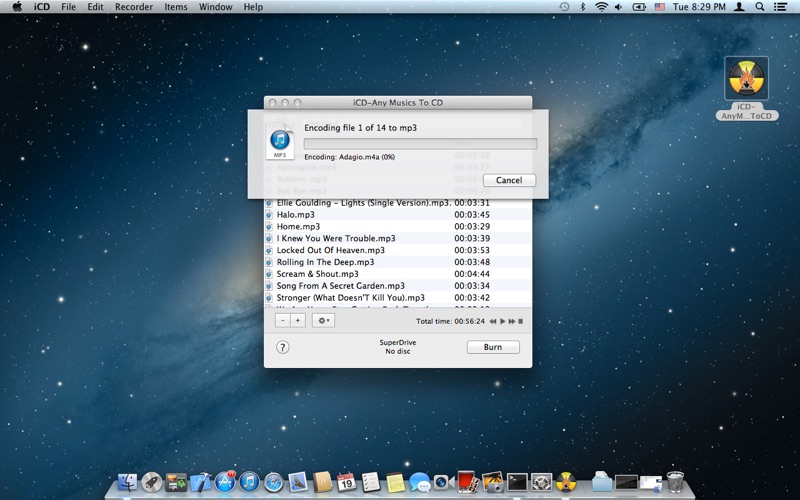The height and width of the screenshot is (500, 800).
Task: Cancel the mp3 encoding process
Action: coord(509,180)
